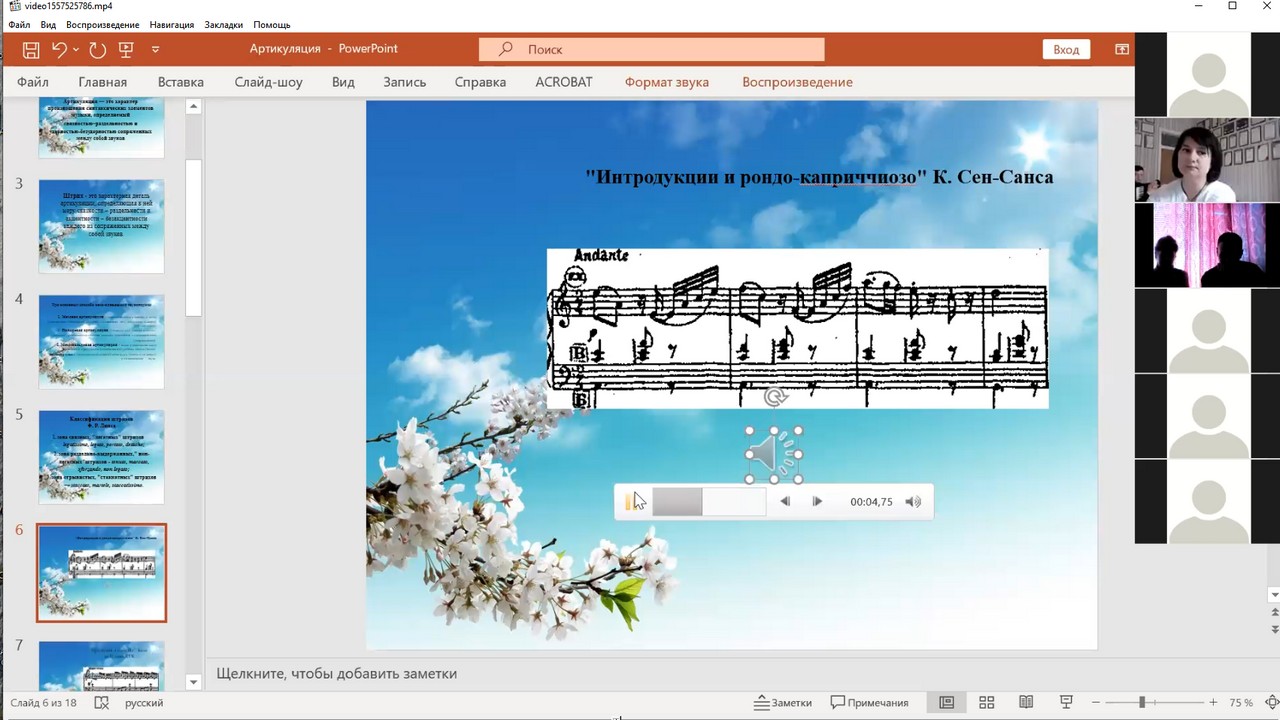1280x720 pixels.
Task: Open the Вставка ribbon tab
Action: point(180,82)
